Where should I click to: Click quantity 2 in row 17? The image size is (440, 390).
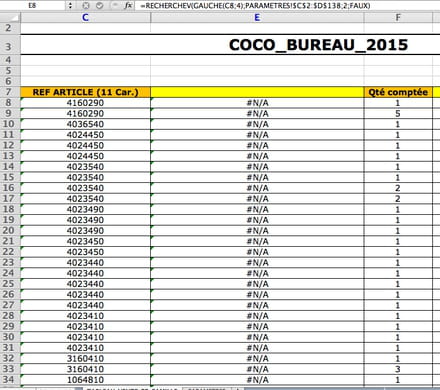(x=398, y=199)
